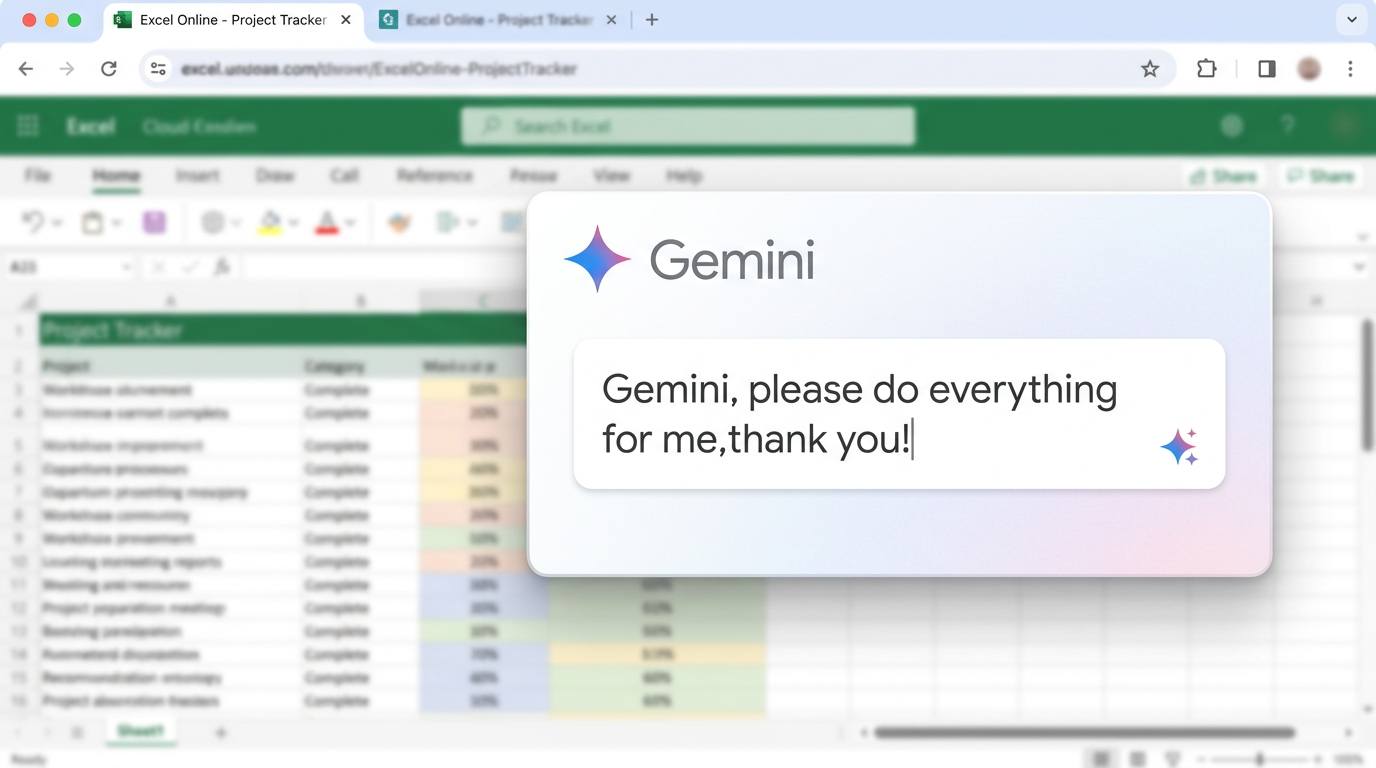Open a new browser tab
This screenshot has height=768, width=1376.
(x=652, y=20)
